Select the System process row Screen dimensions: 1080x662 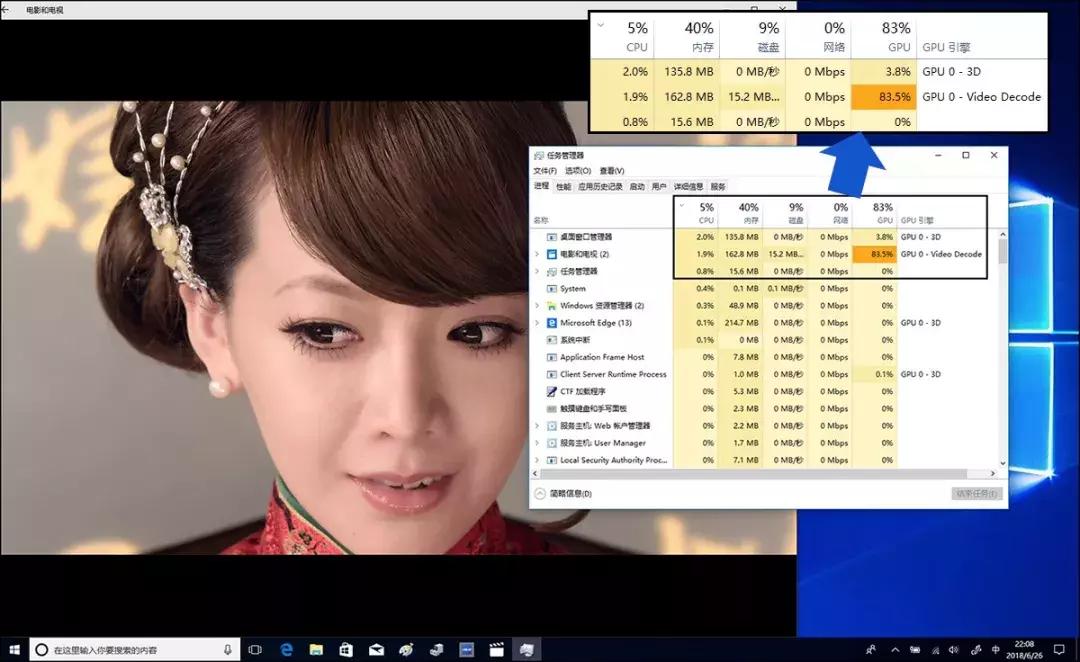pyautogui.click(x=765, y=289)
